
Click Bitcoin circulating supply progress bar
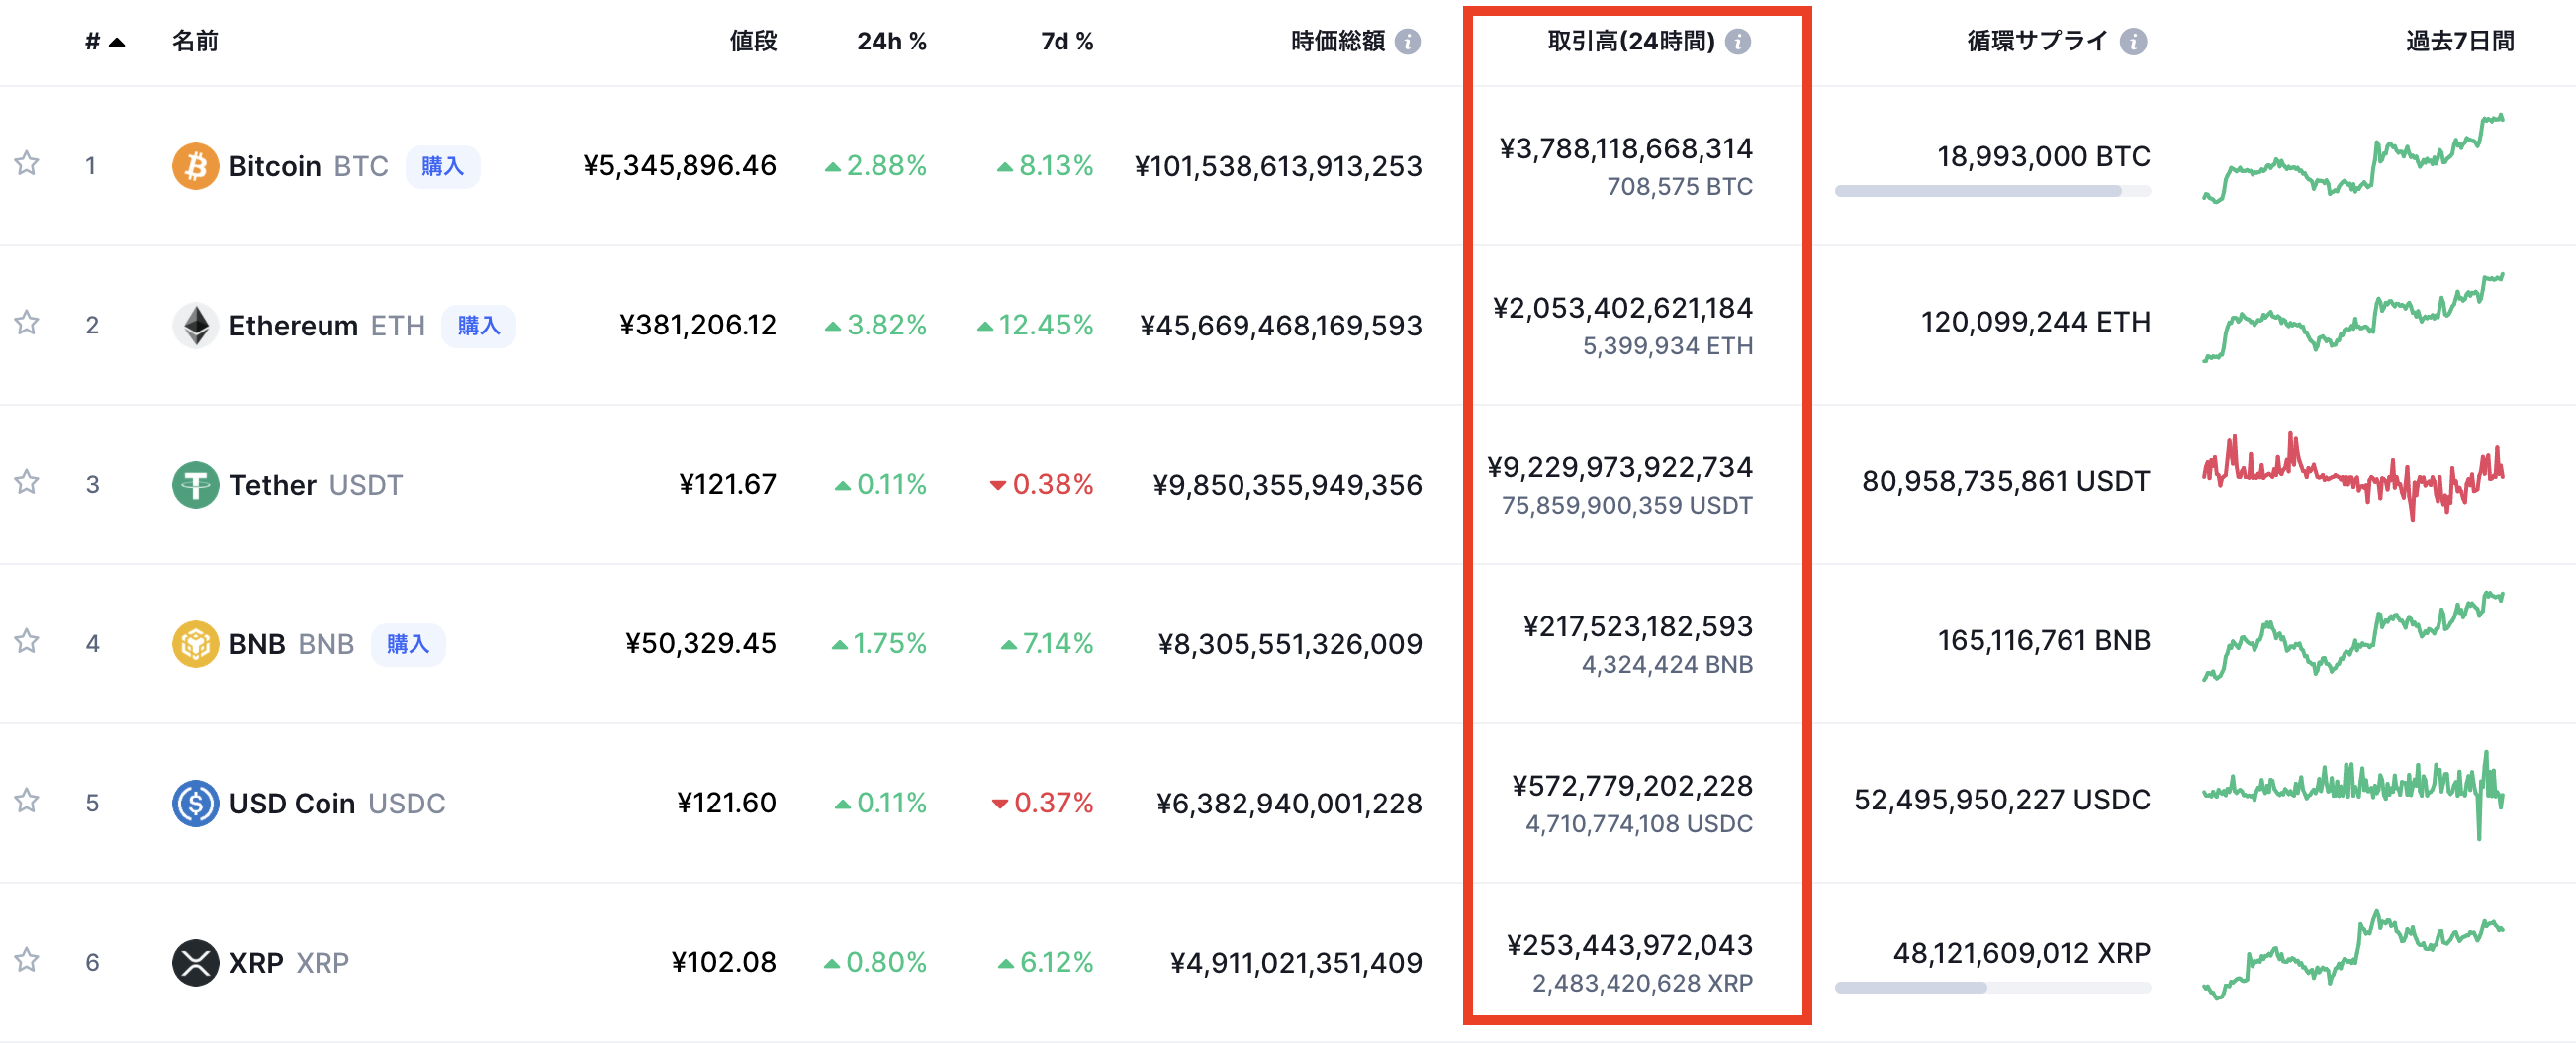click(1991, 191)
